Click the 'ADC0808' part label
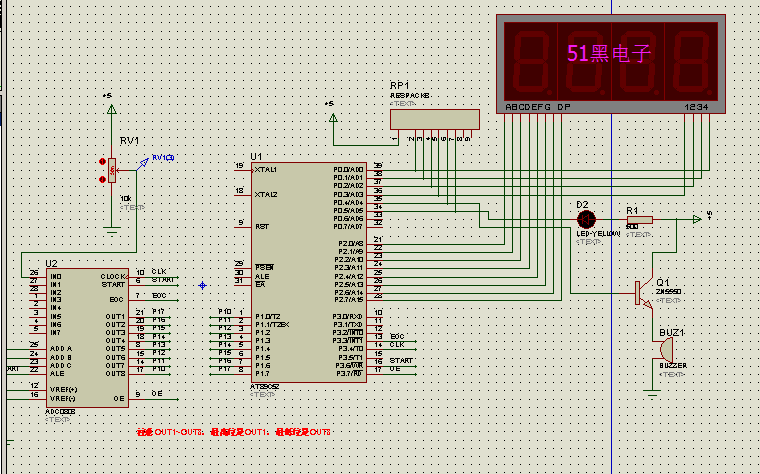 pos(60,411)
